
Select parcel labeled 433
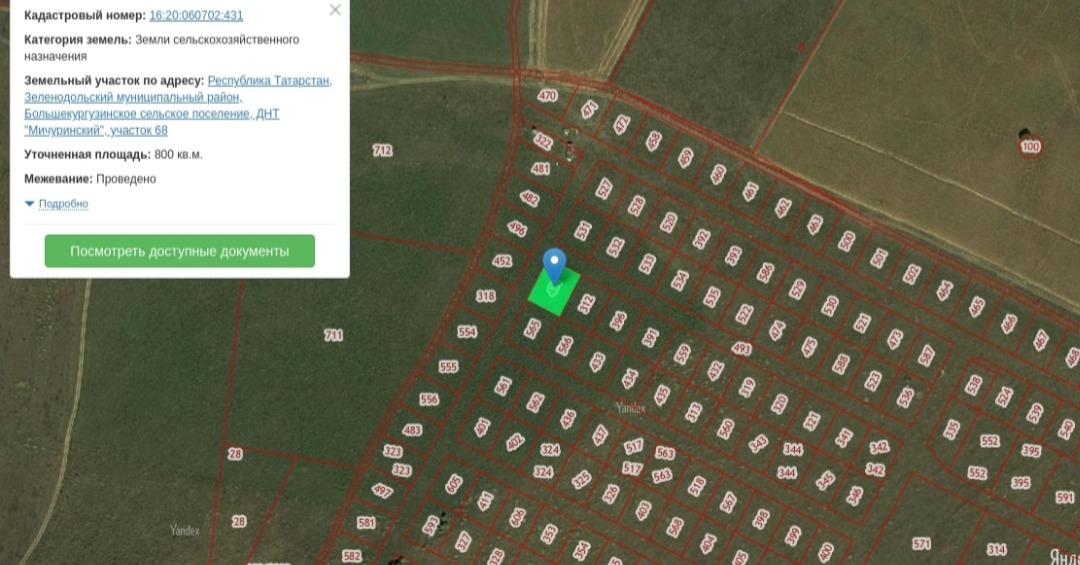(x=597, y=362)
